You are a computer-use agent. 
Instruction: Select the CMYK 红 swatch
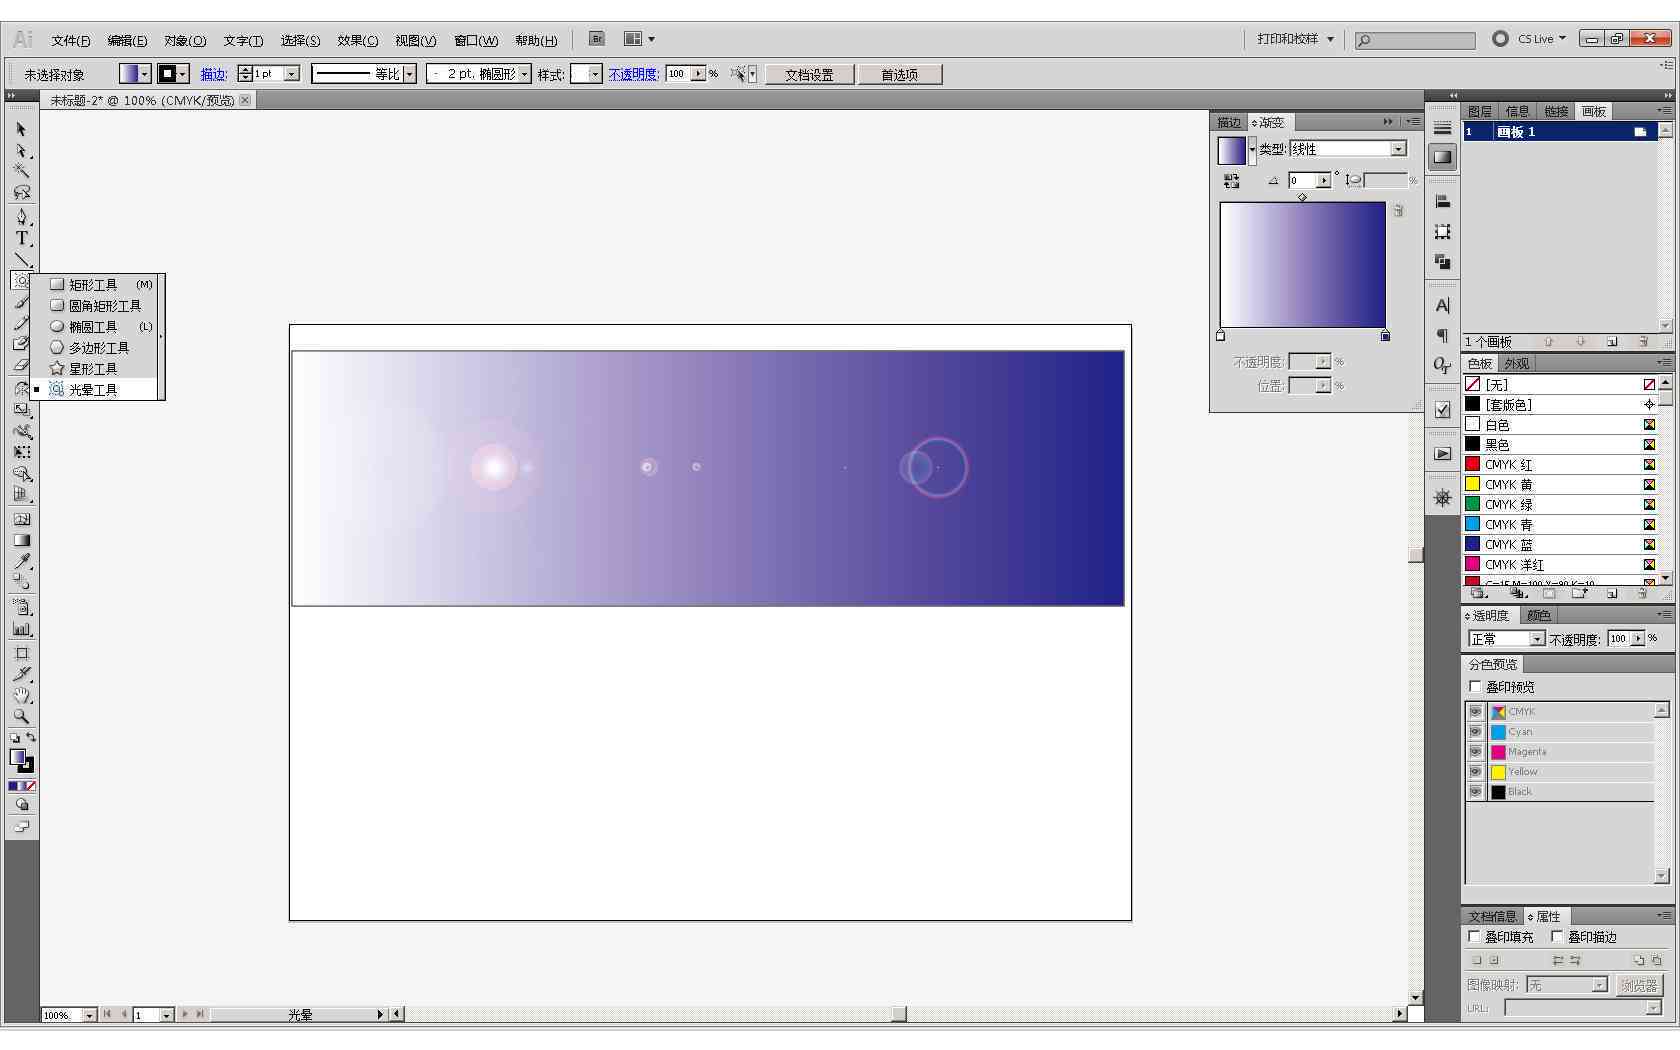click(1560, 464)
